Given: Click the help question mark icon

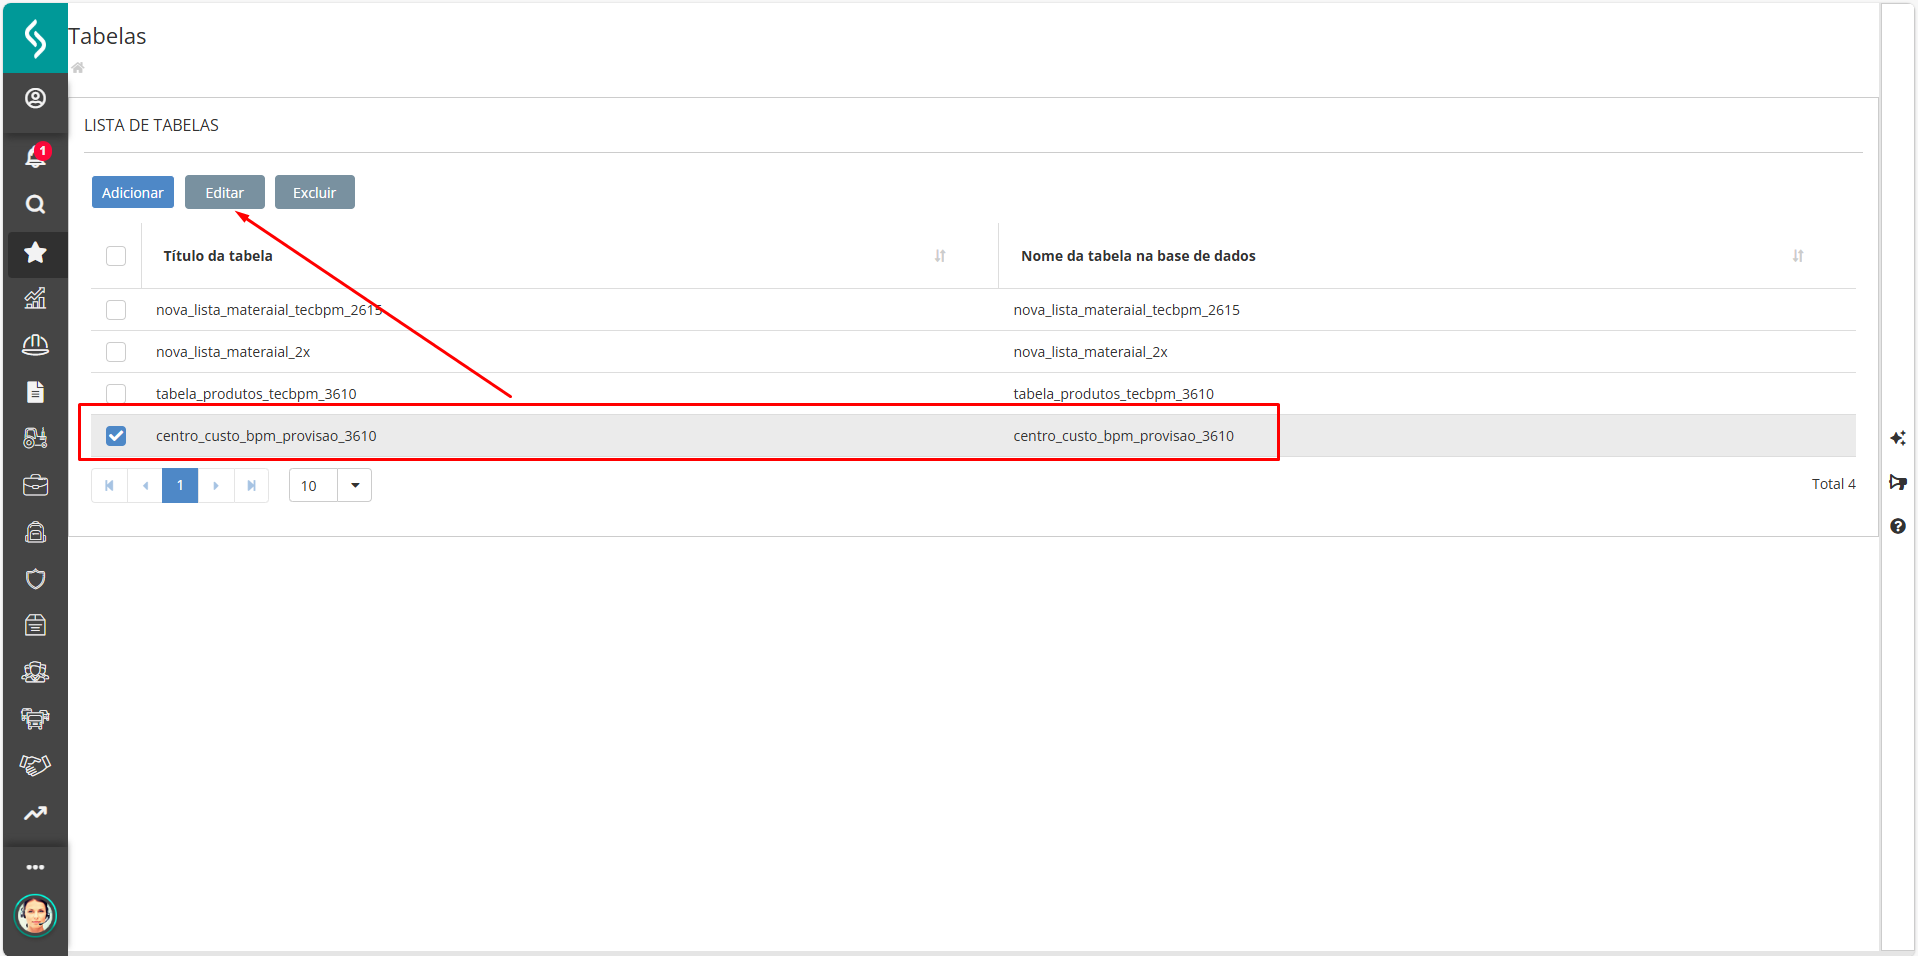Looking at the screenshot, I should click(1897, 526).
